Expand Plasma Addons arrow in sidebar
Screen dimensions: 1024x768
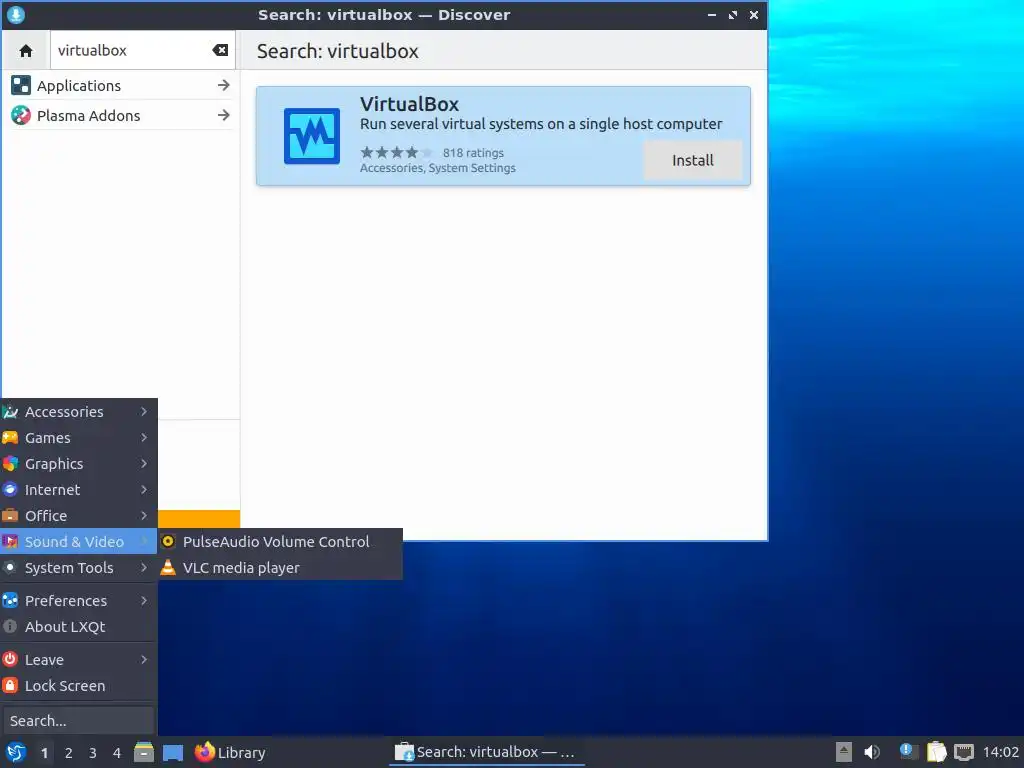point(223,115)
